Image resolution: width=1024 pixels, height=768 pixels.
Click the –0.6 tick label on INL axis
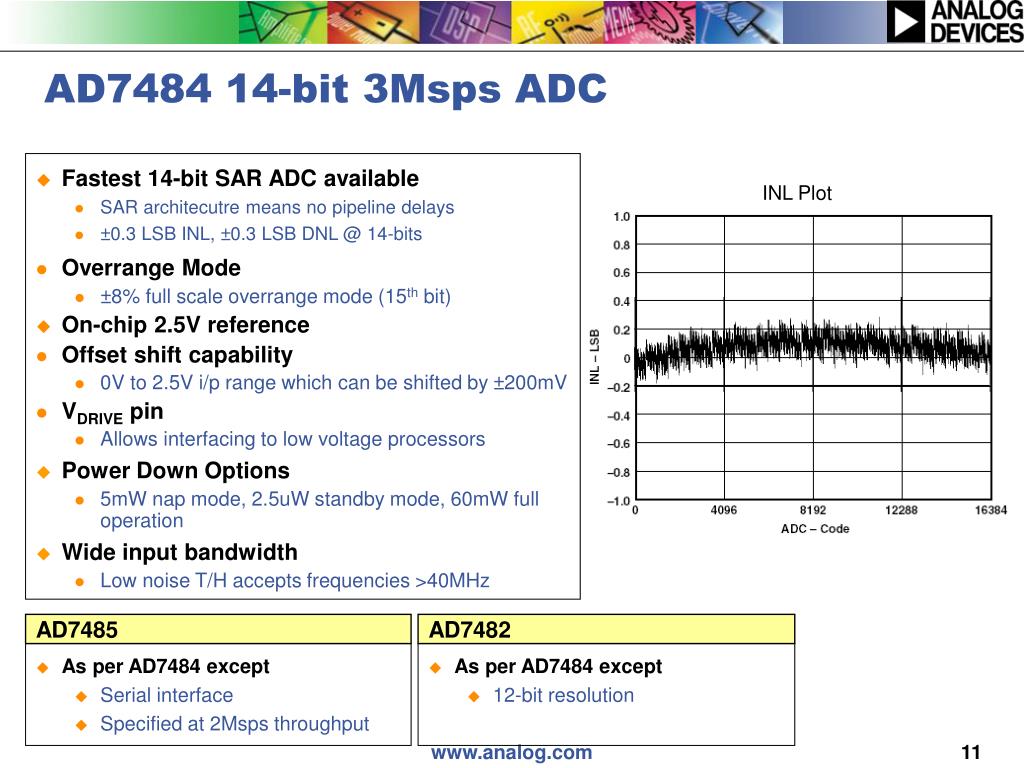pyautogui.click(x=618, y=444)
